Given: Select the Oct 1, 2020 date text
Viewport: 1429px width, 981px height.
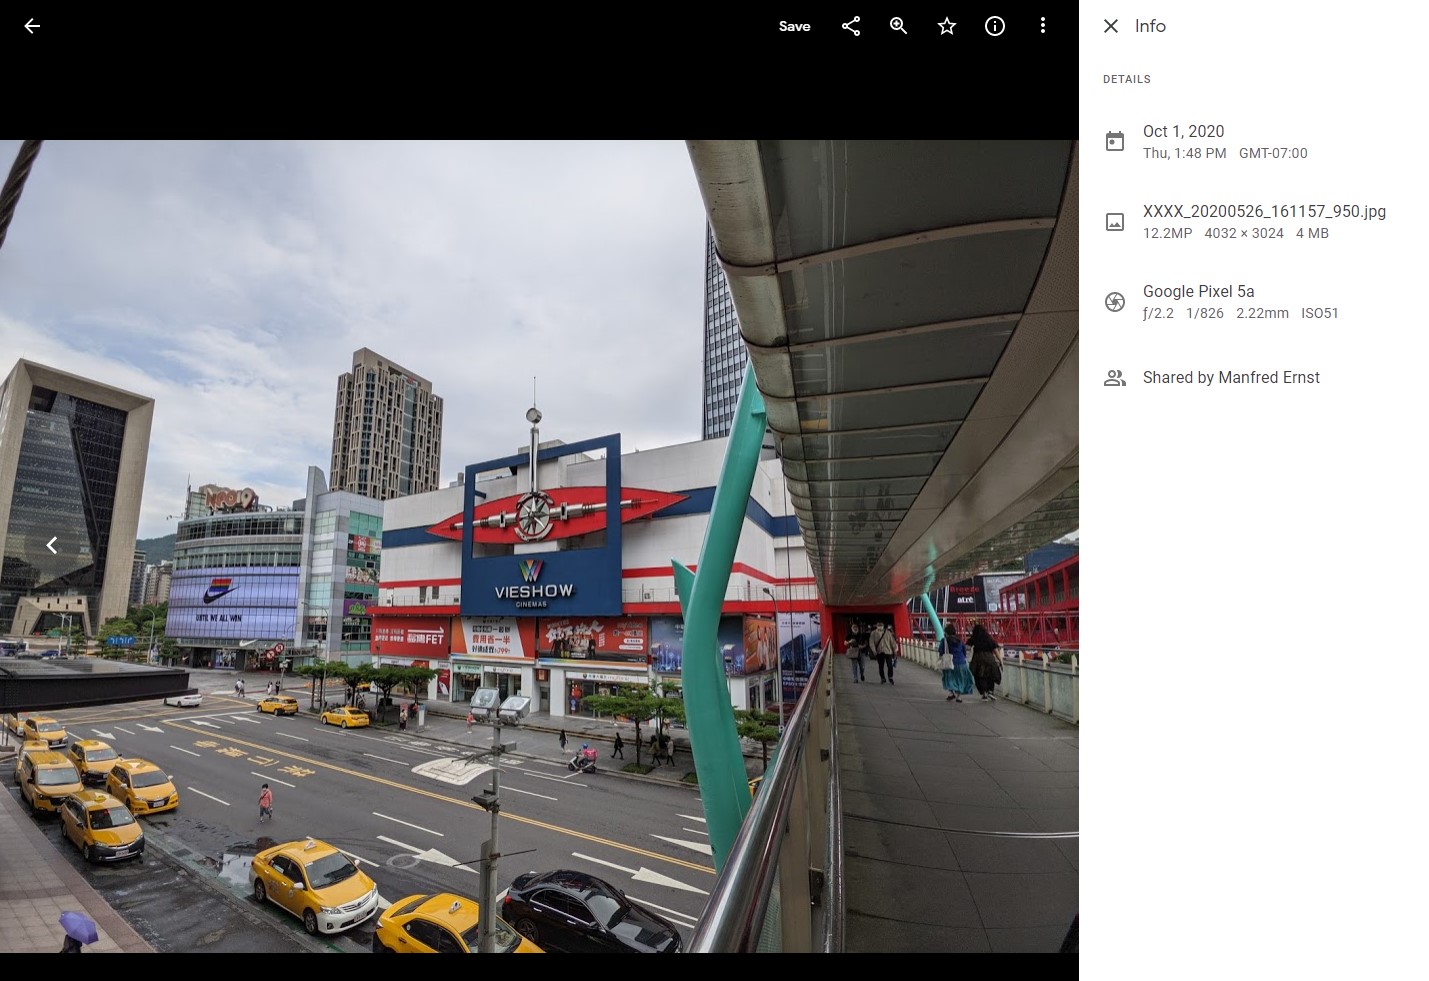Looking at the screenshot, I should 1183,131.
